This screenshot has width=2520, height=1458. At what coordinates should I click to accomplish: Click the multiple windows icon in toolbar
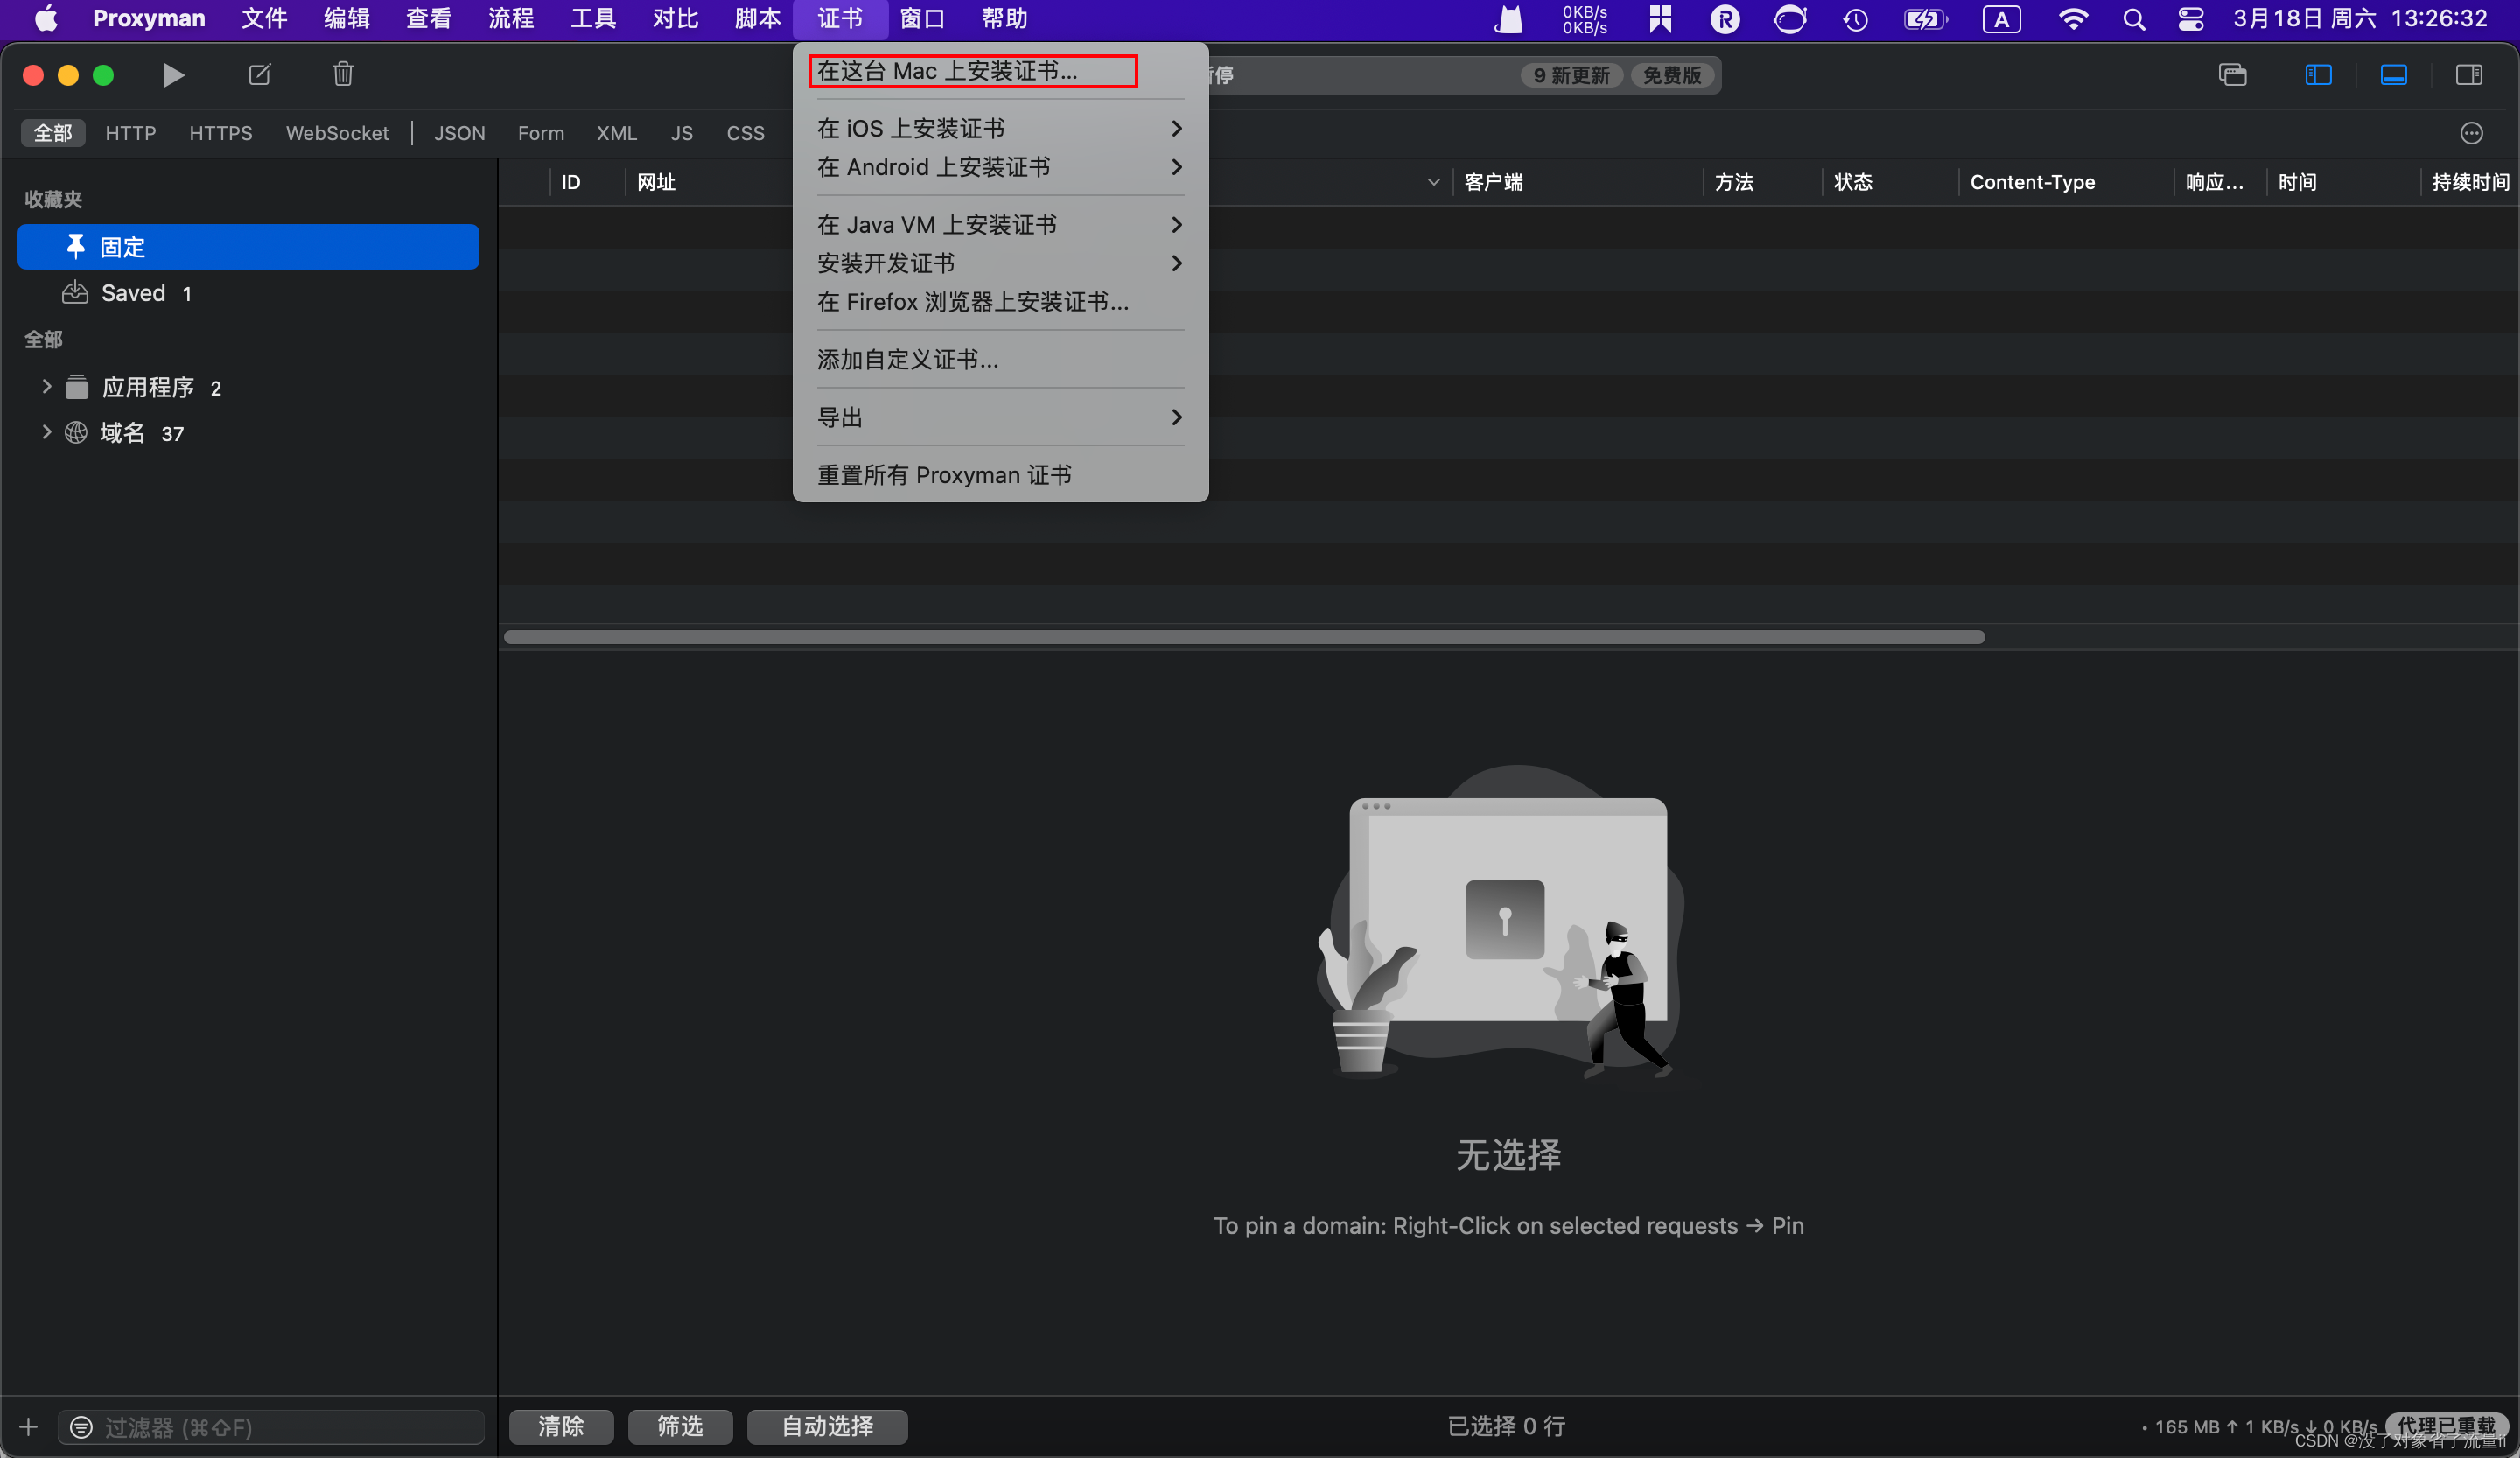2232,74
